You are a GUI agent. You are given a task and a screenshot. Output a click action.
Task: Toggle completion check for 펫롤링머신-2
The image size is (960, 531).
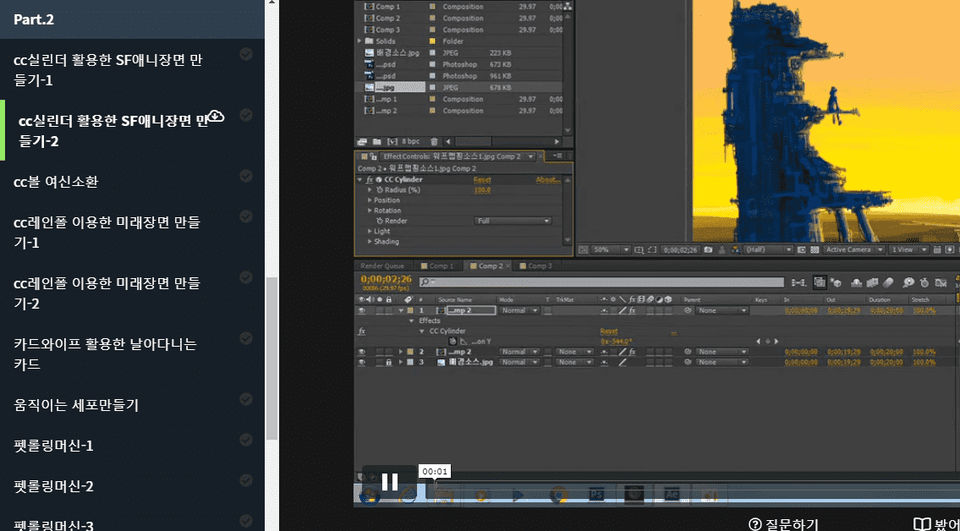(x=246, y=480)
